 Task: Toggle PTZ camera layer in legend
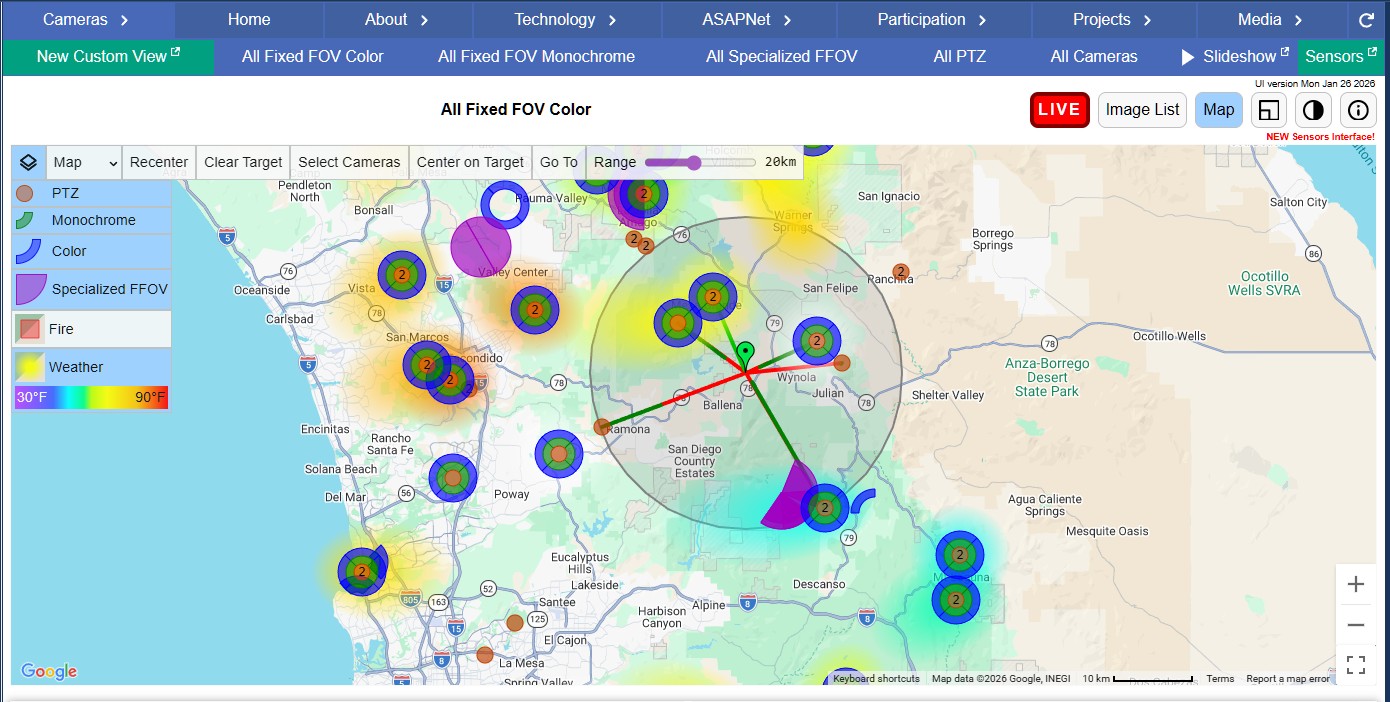pos(91,193)
